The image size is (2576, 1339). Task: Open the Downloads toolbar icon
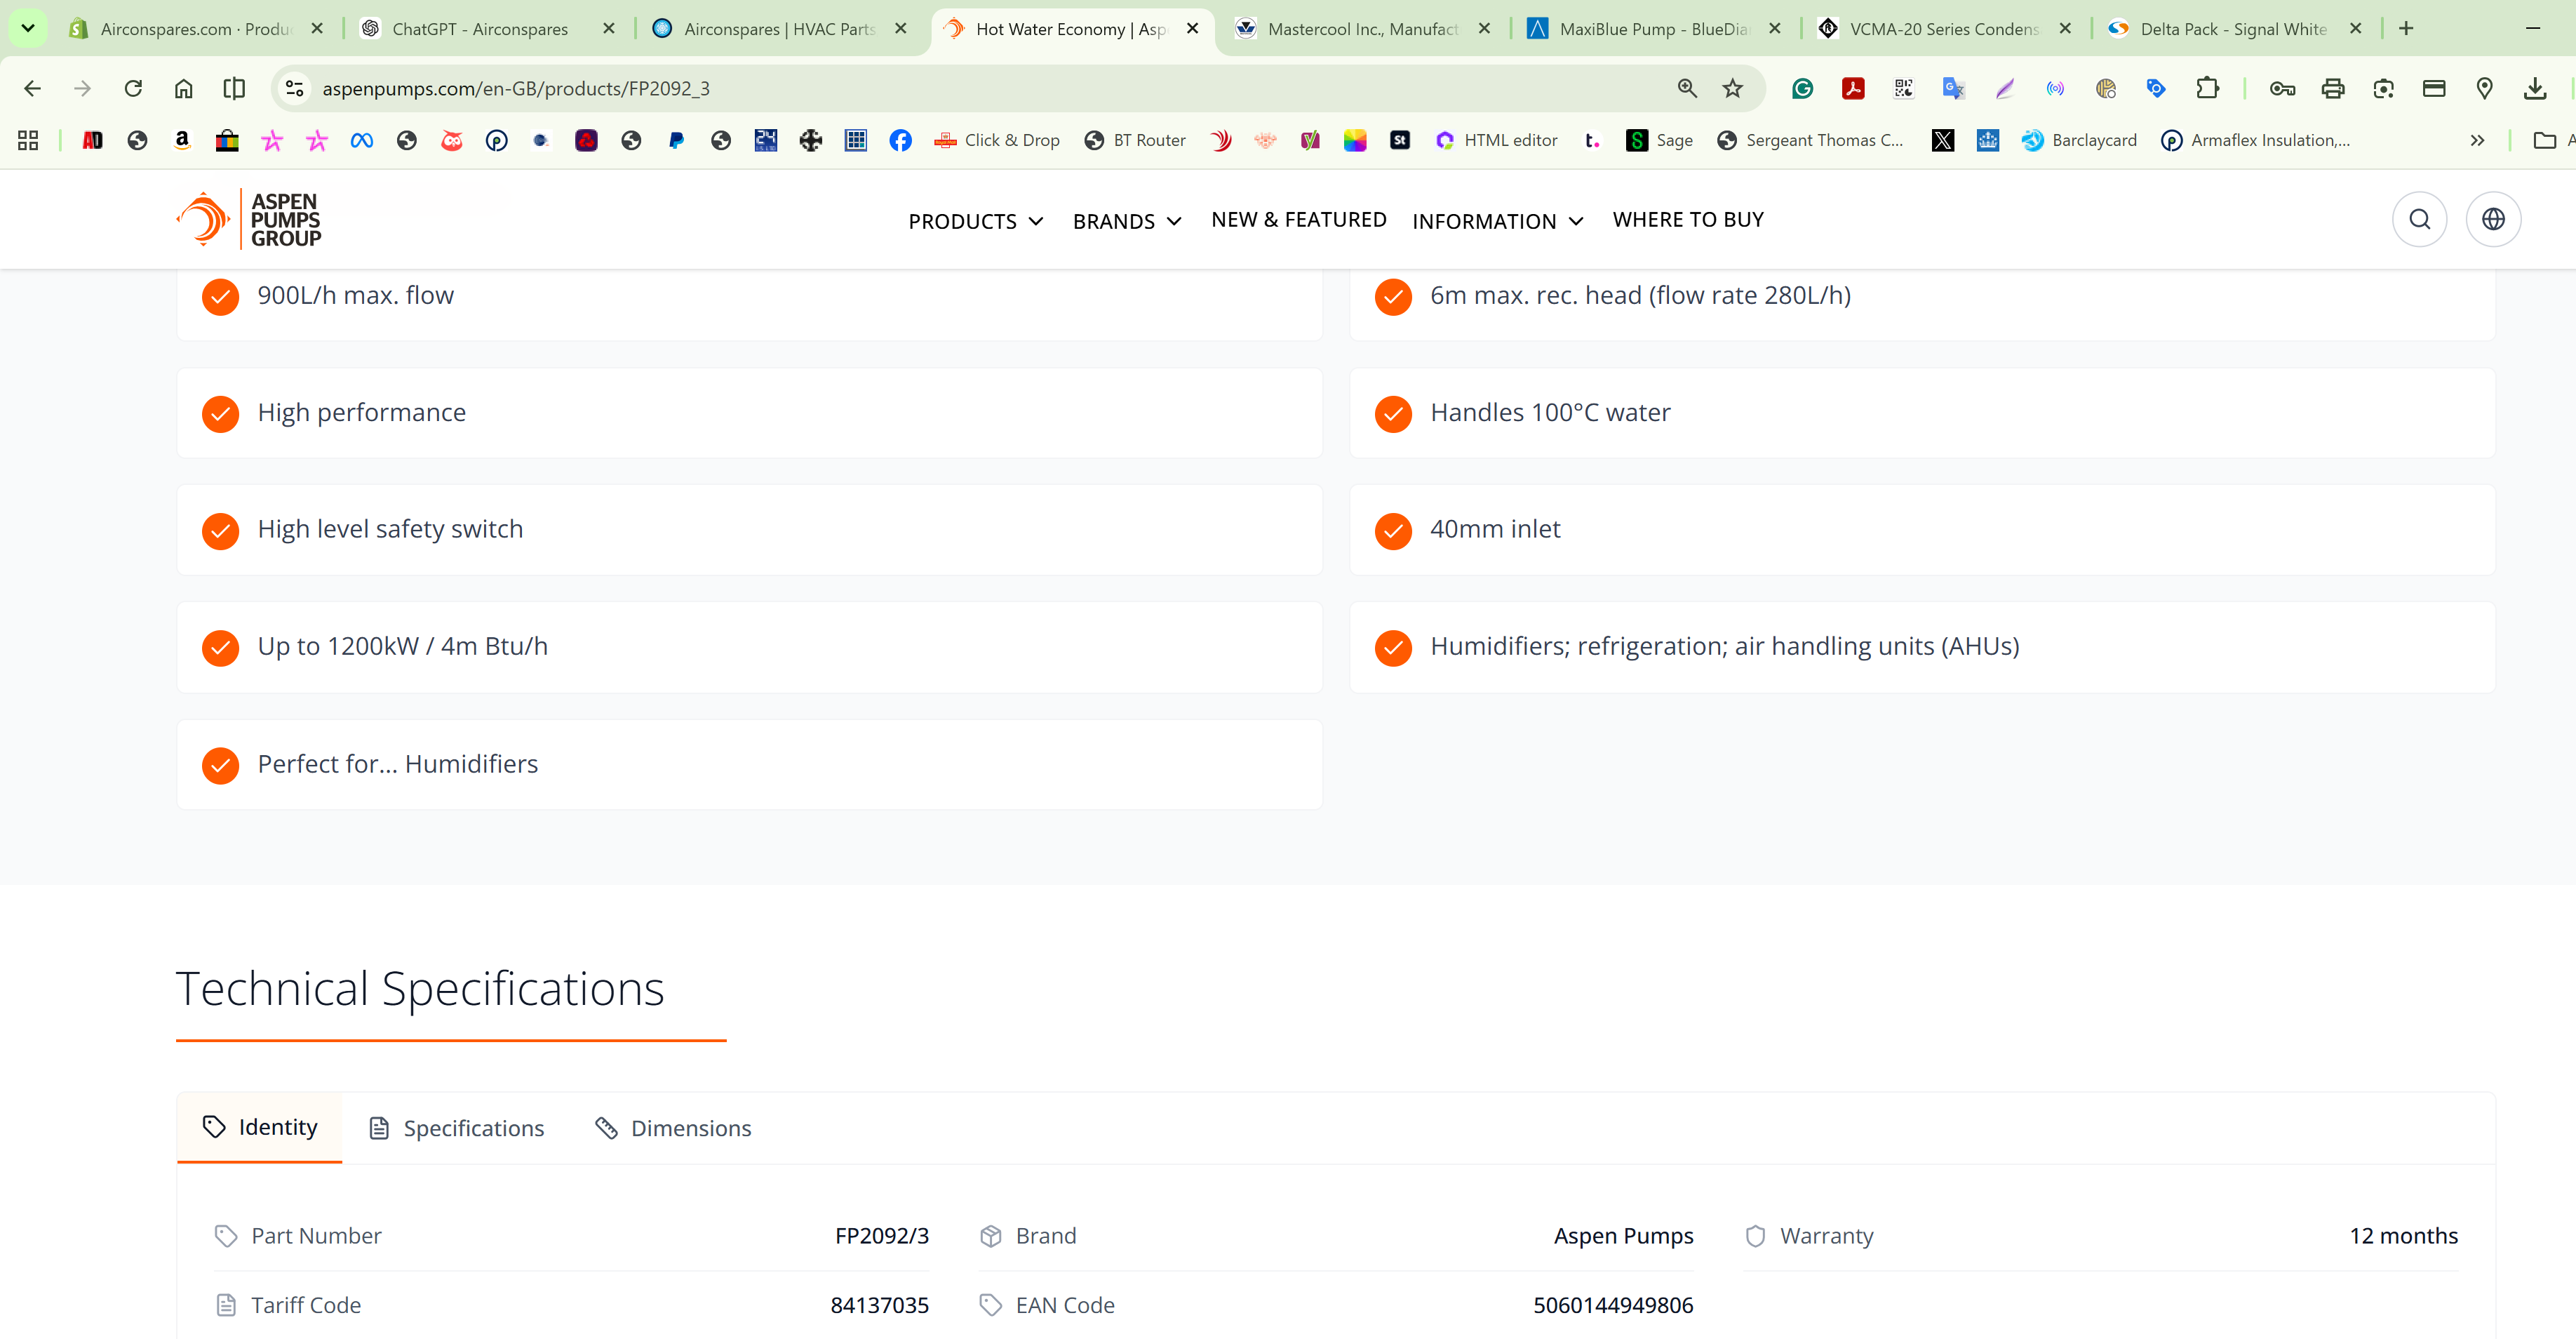pos(2535,89)
